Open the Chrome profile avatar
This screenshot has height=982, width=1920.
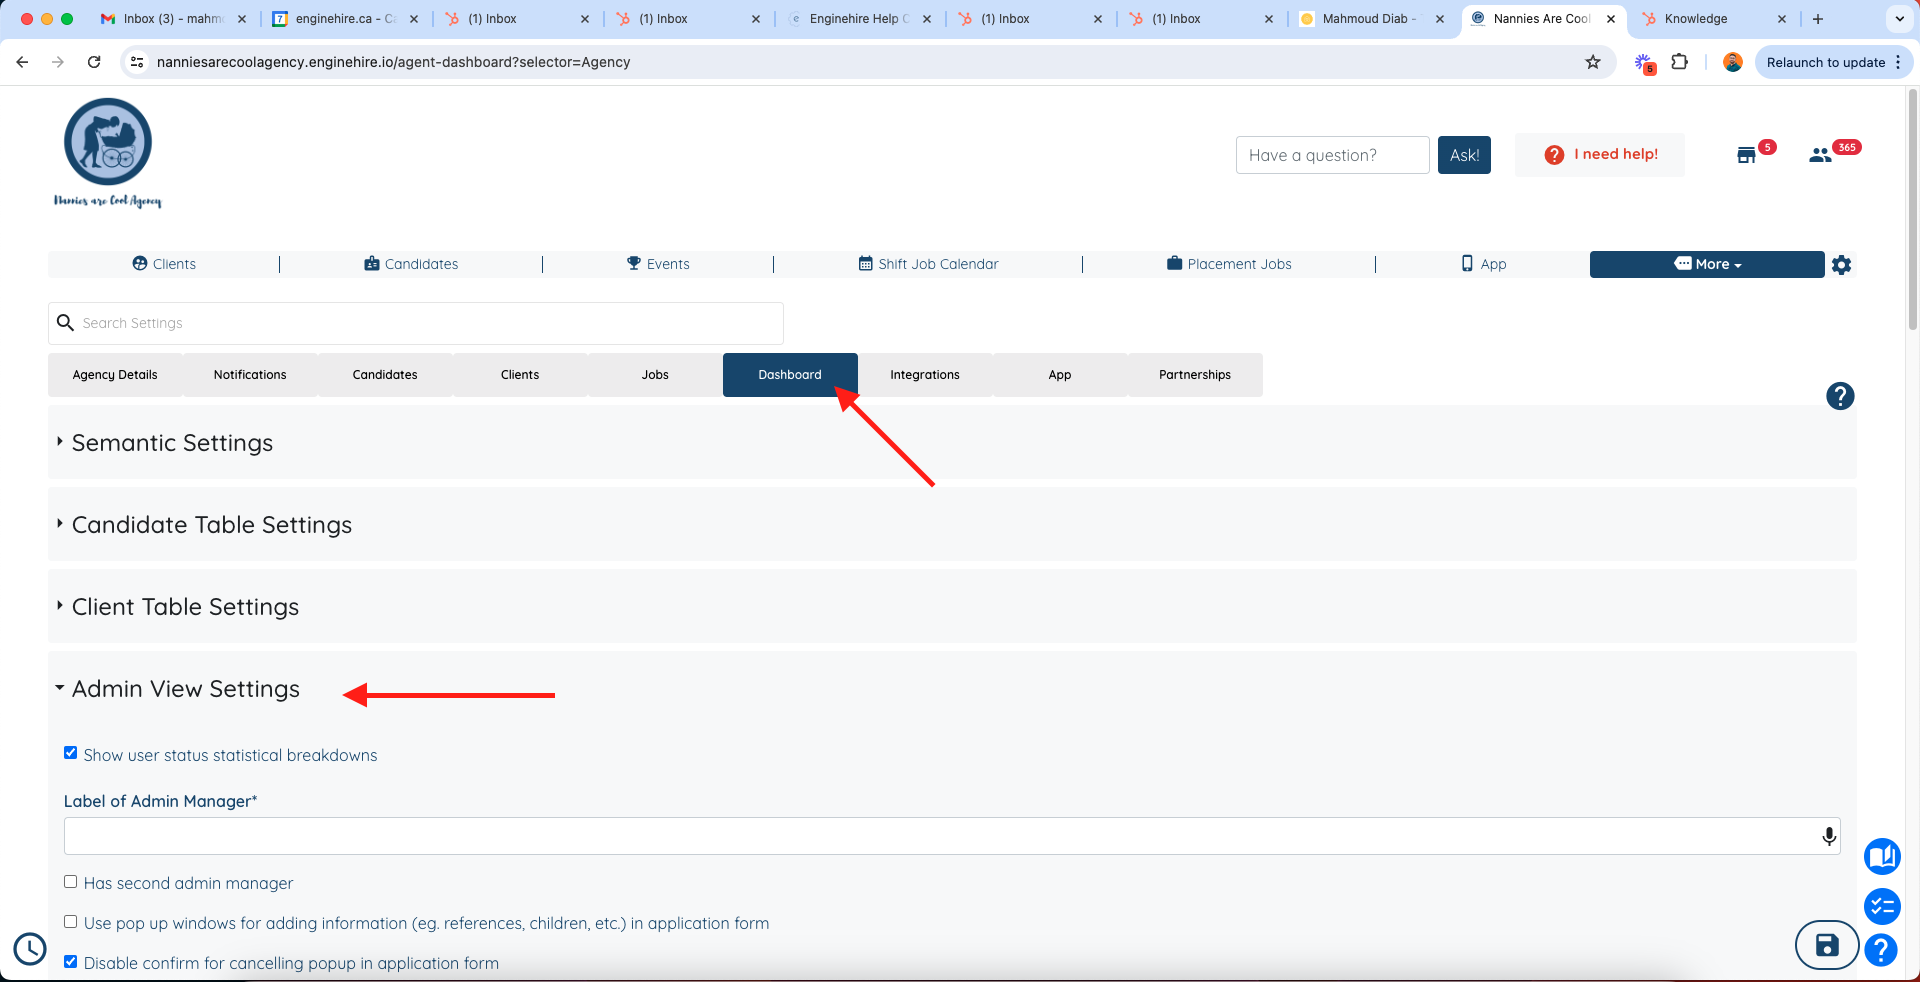coord(1733,62)
